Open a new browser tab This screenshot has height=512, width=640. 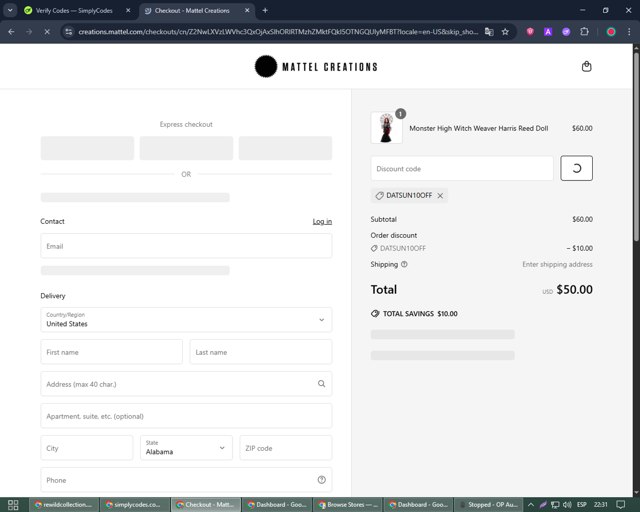click(265, 10)
